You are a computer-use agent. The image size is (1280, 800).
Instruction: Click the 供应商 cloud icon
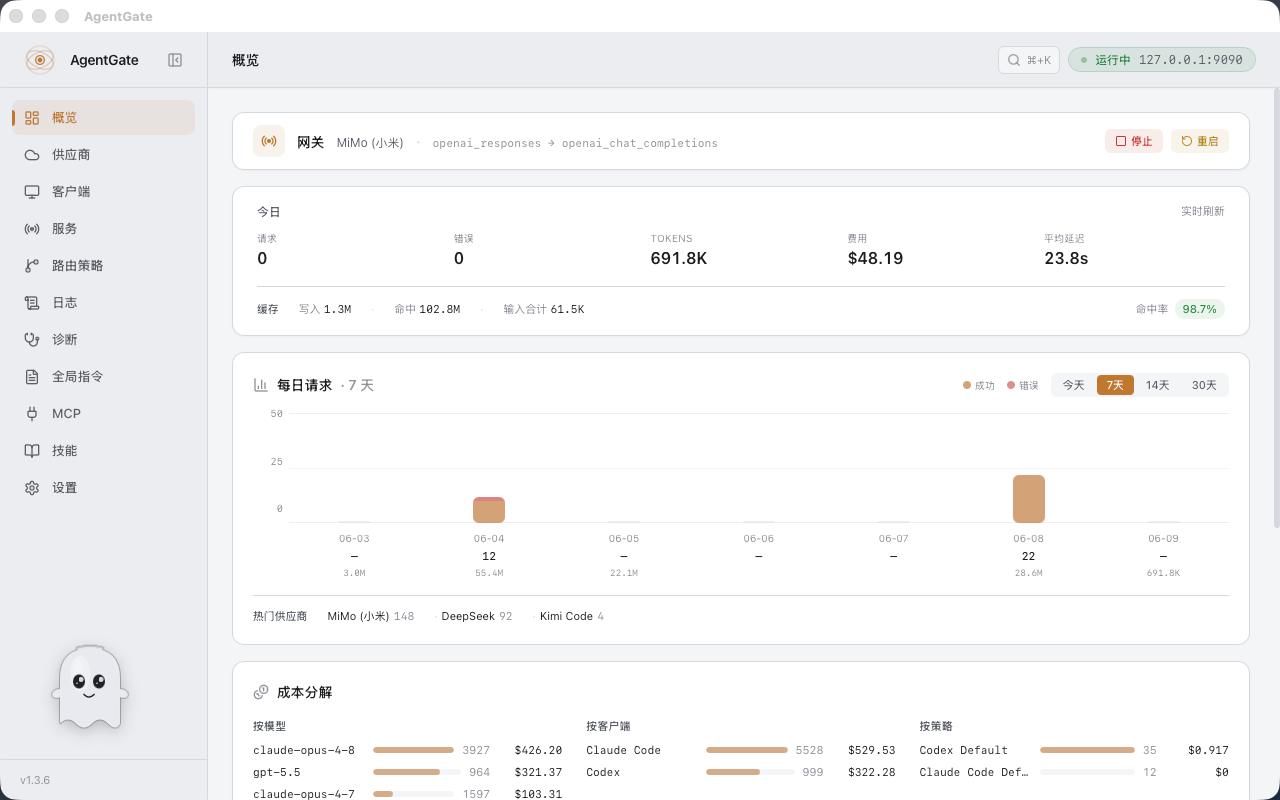point(32,154)
